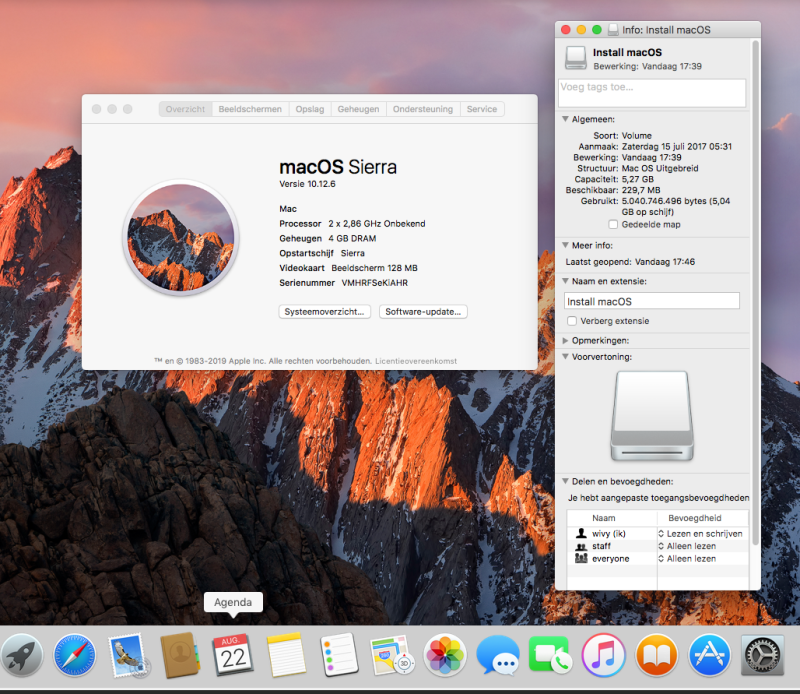
Task: Launch FaceTime from the Dock
Action: 550,655
